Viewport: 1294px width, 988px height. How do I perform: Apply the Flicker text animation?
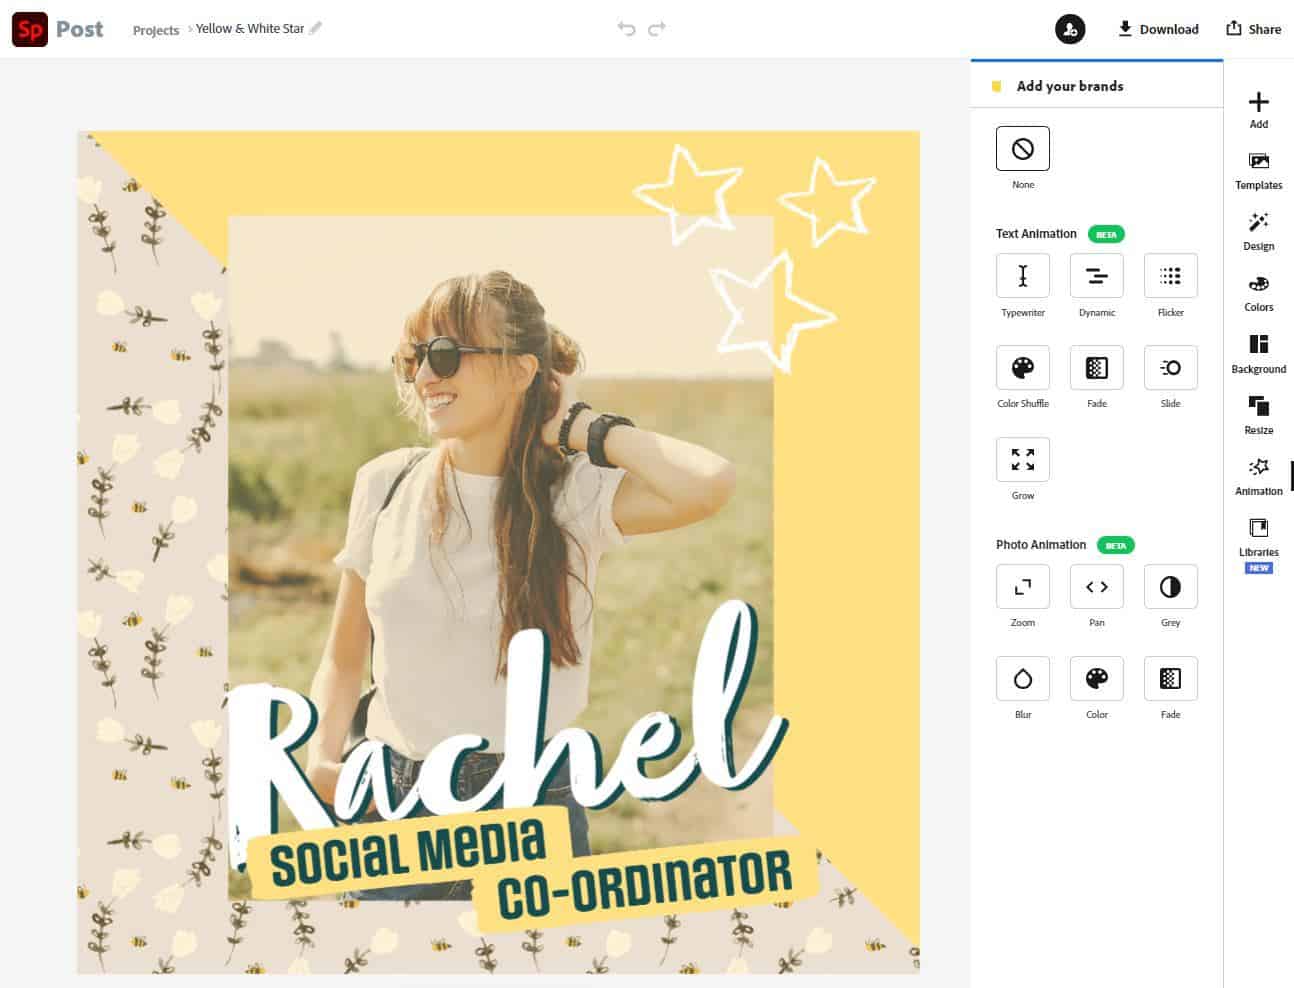click(1170, 276)
